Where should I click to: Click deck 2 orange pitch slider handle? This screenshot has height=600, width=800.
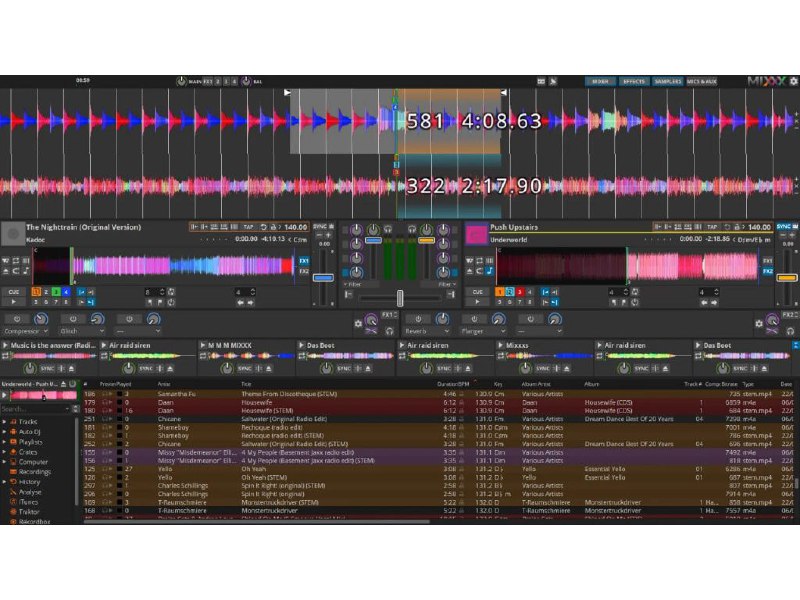(787, 278)
